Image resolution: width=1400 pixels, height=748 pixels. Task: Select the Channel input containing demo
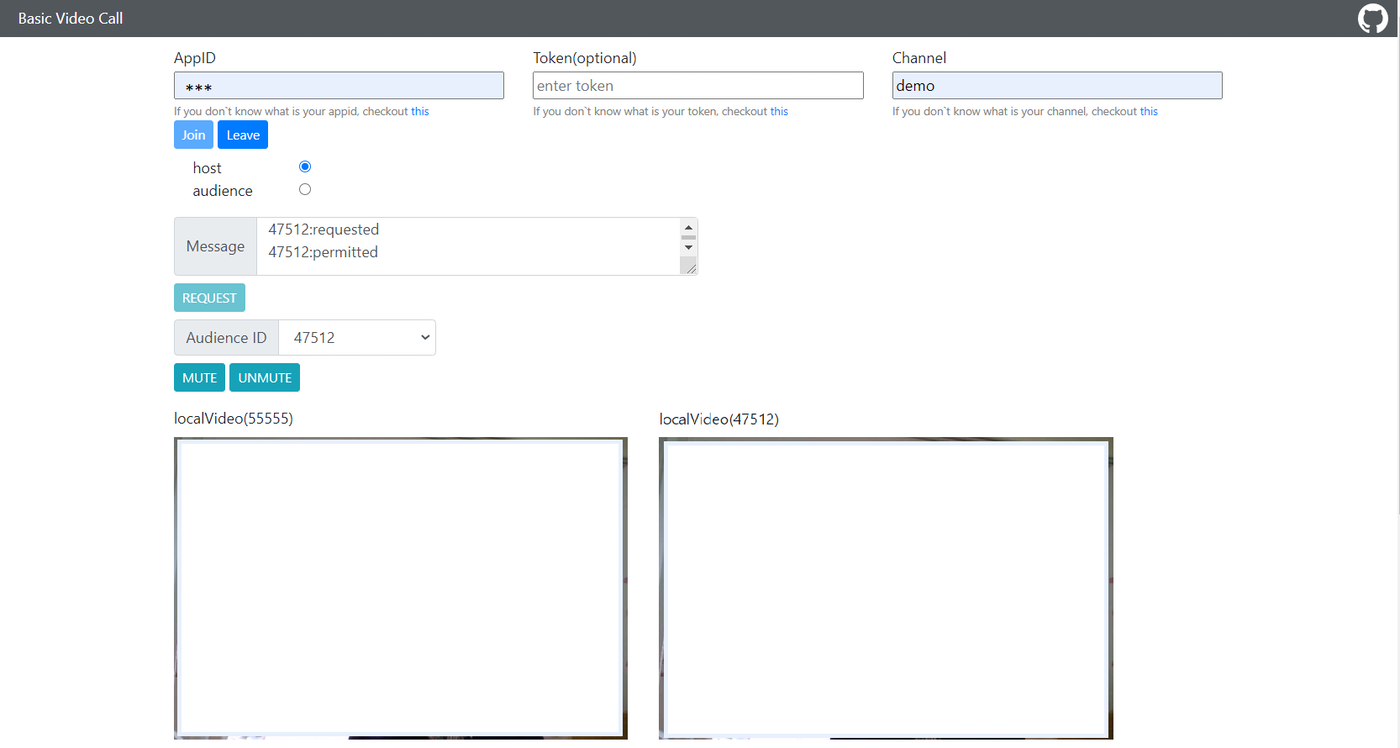coord(1057,86)
